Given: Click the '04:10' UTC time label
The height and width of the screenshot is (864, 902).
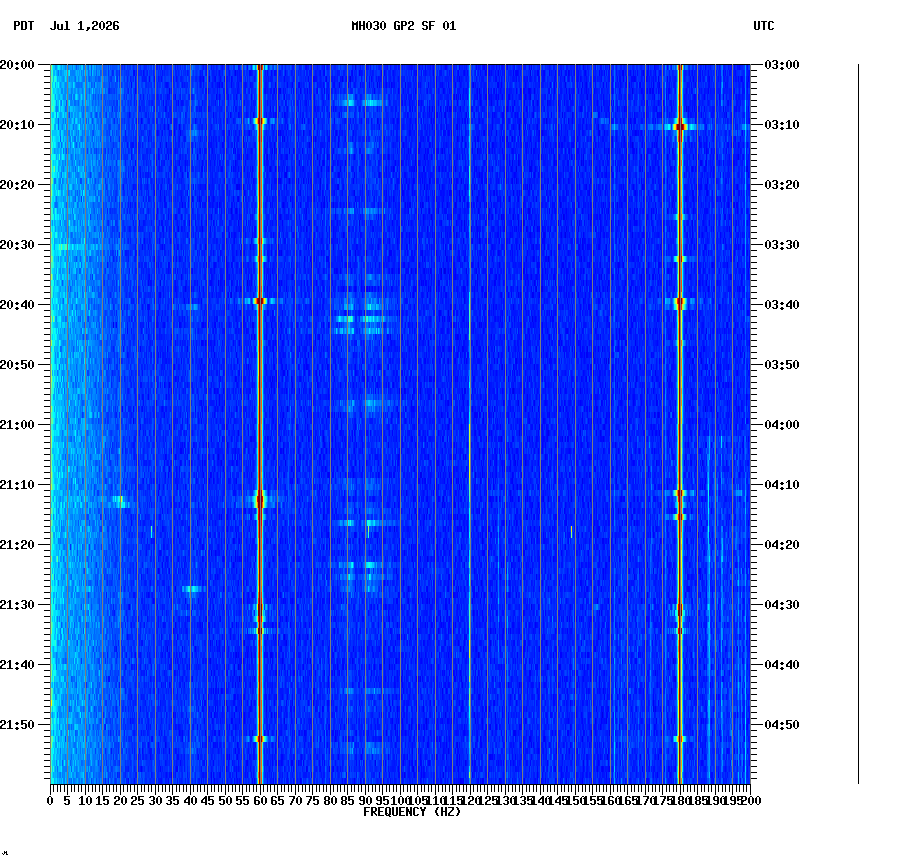Looking at the screenshot, I should coord(782,485).
